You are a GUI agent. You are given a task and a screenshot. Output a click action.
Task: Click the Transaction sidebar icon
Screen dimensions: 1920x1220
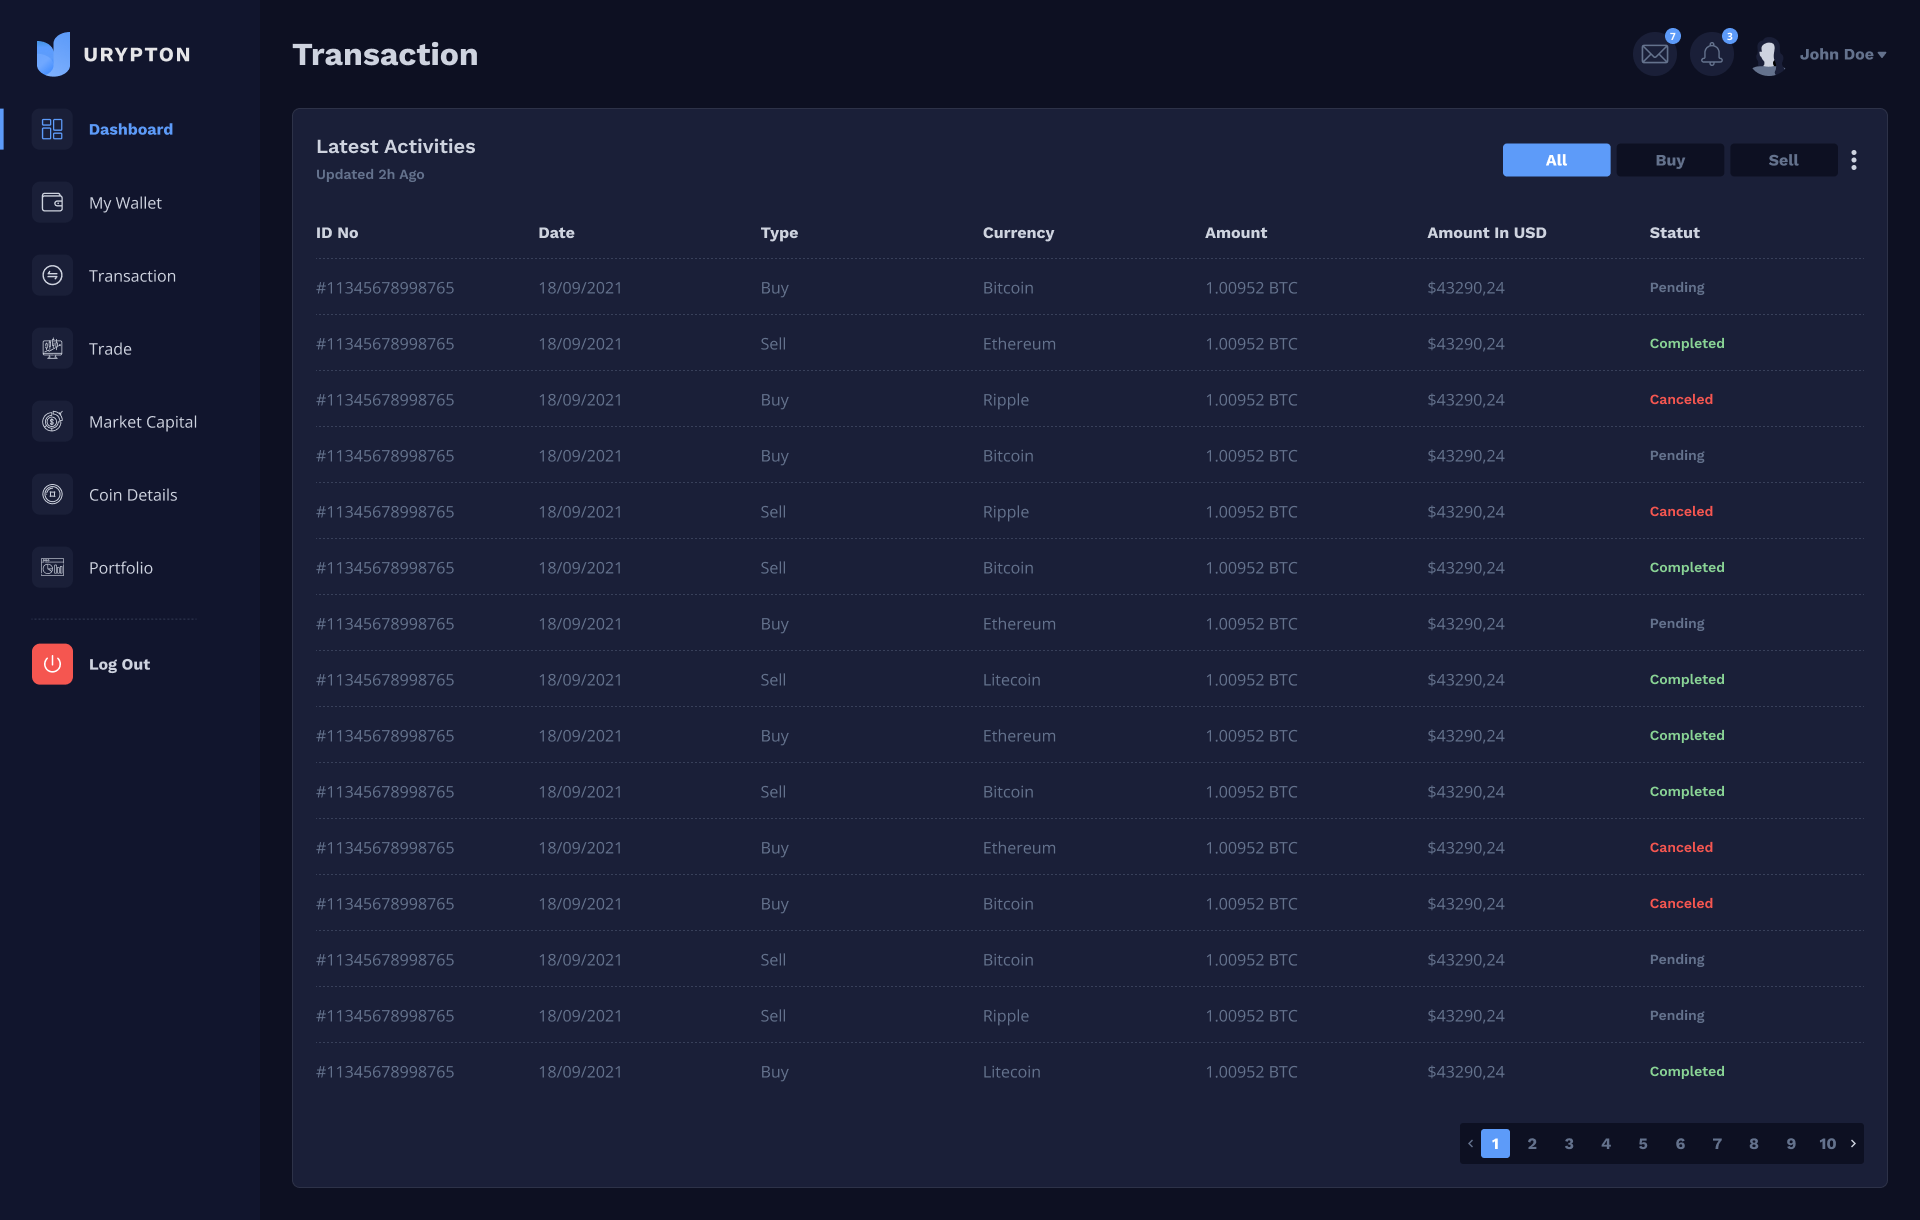coord(52,276)
